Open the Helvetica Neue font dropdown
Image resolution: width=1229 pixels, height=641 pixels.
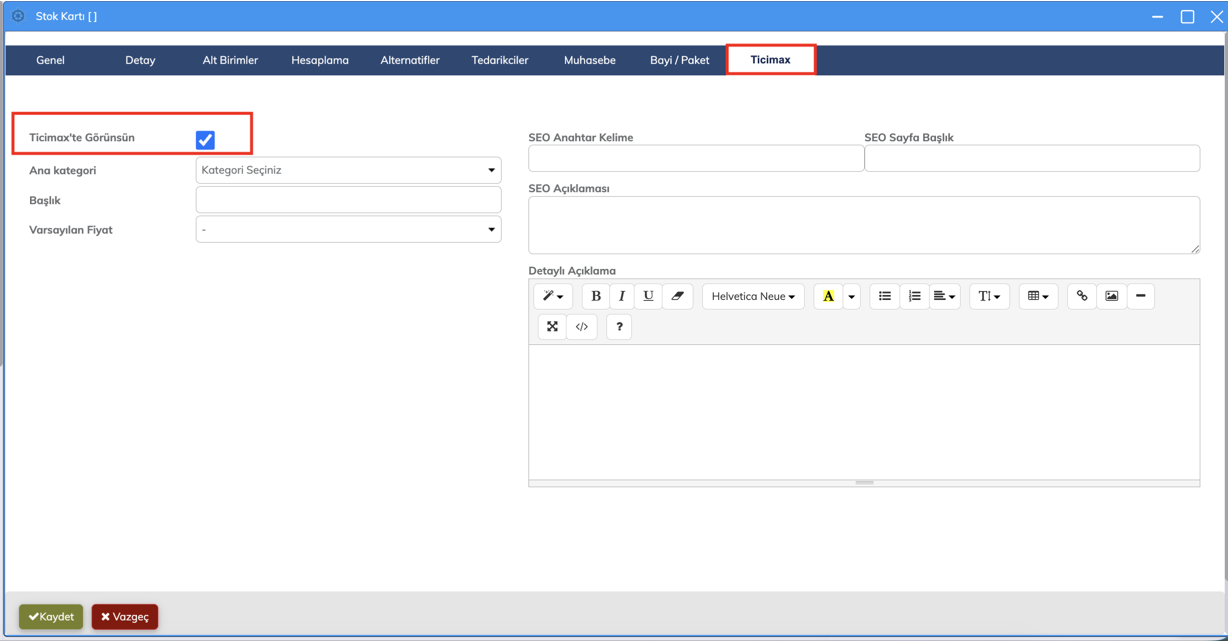coord(753,296)
